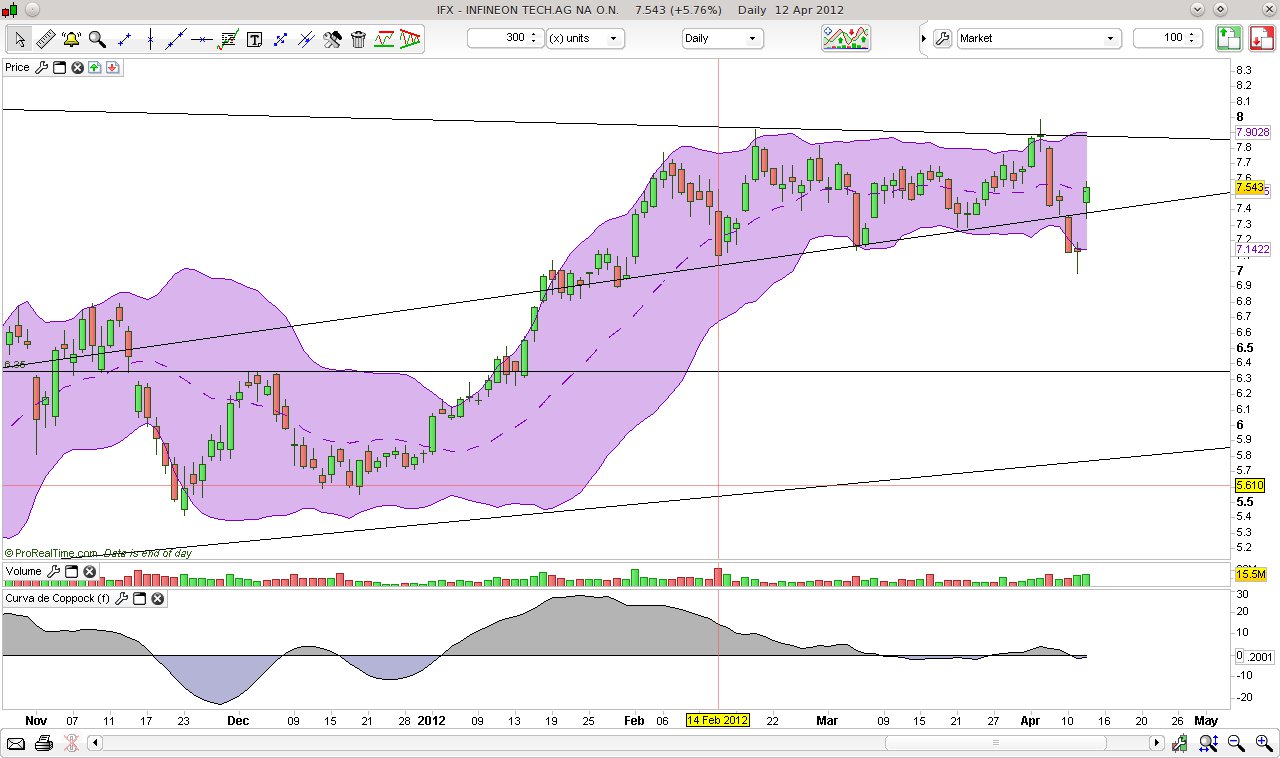Activate the ruler measurement tool
Screen dimensions: 1280x758
click(45, 38)
